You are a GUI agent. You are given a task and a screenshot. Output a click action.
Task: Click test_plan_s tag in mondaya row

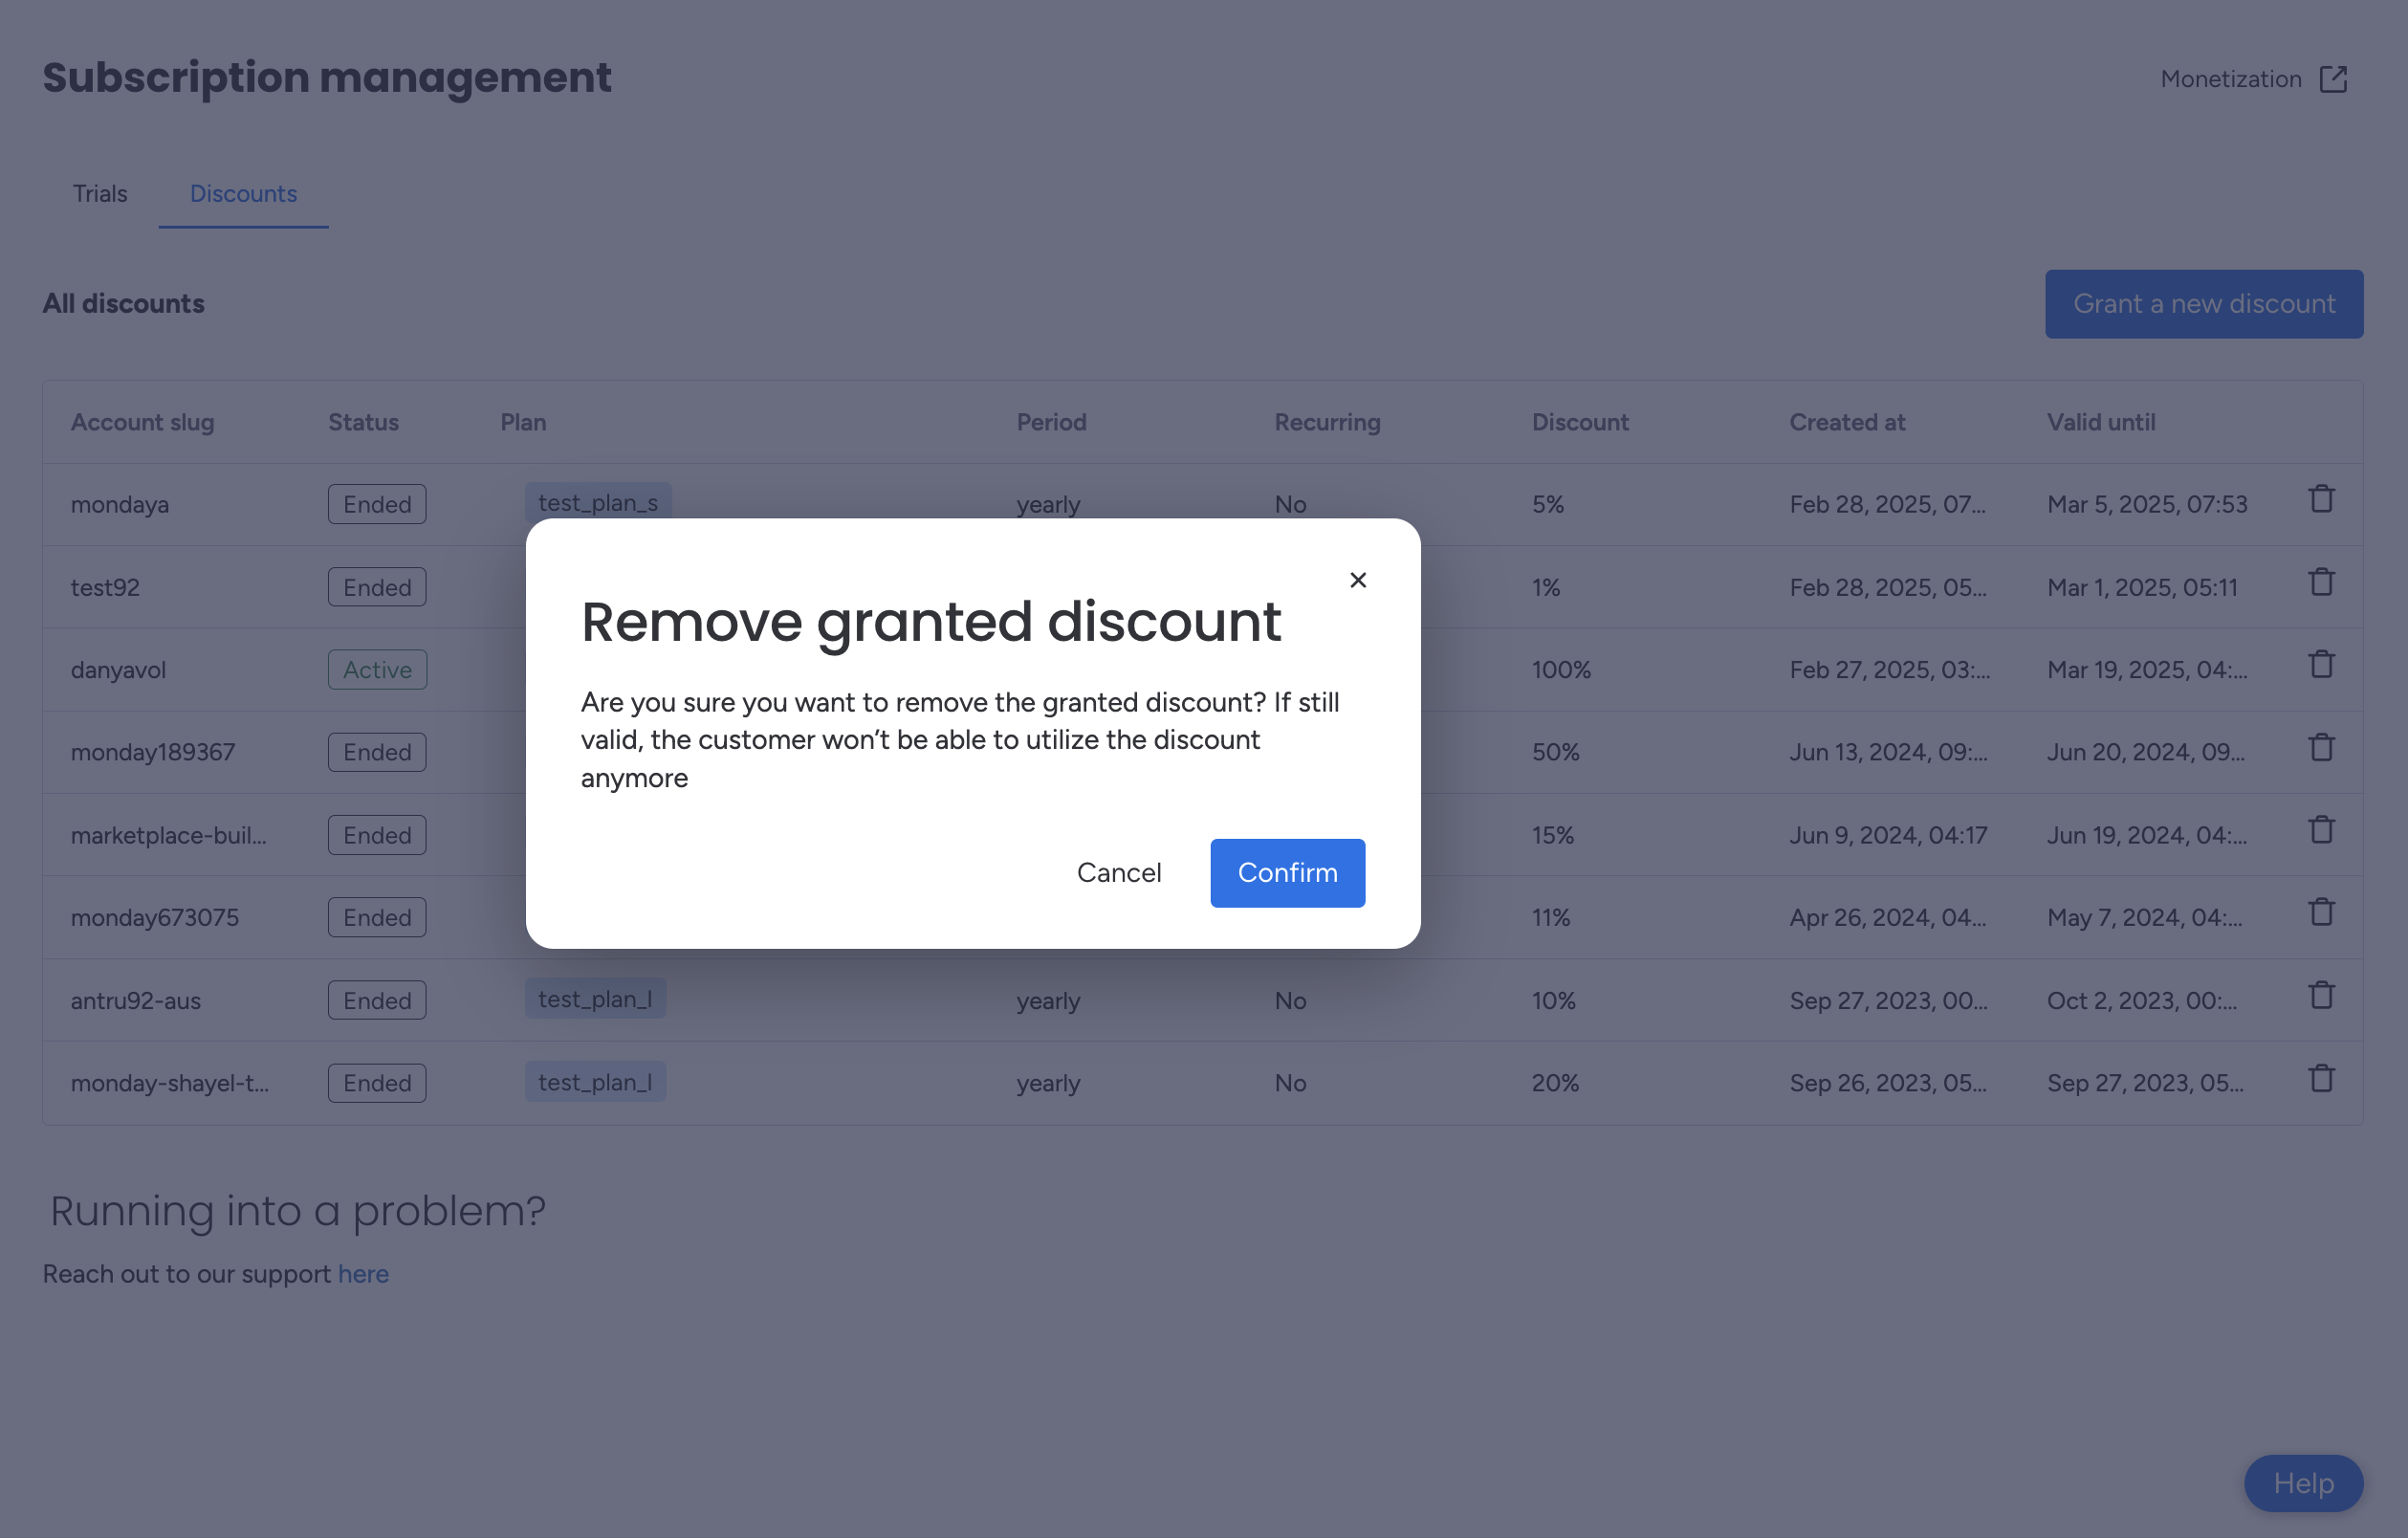(598, 502)
